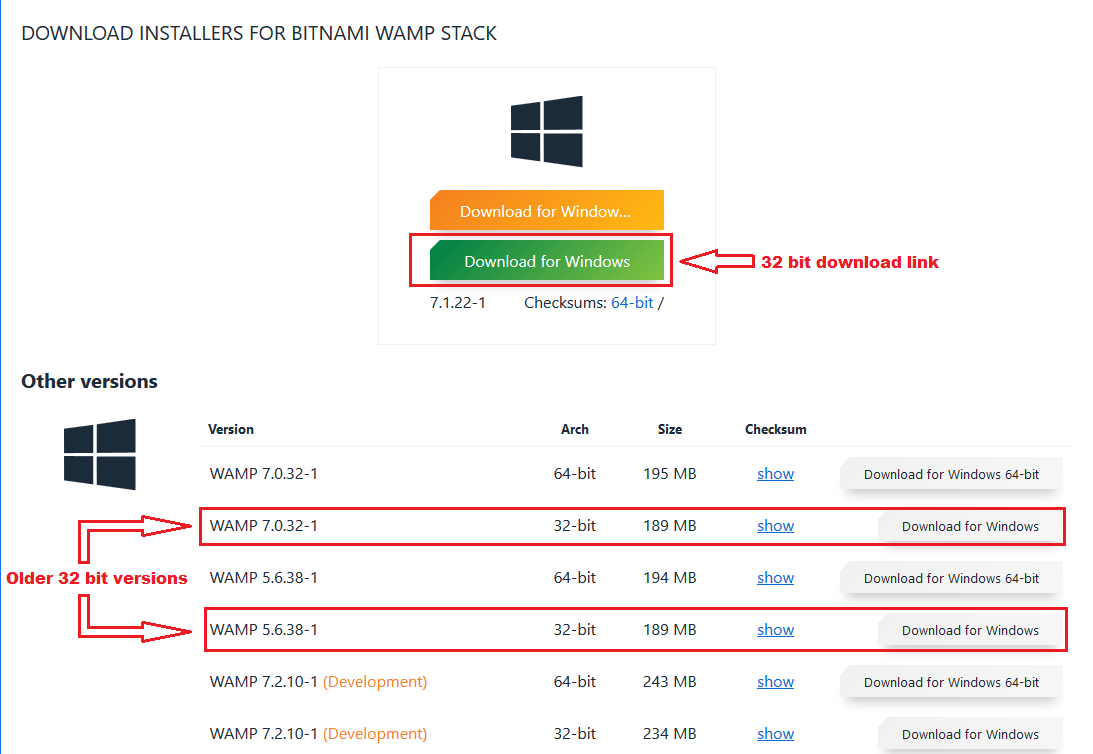Image resolution: width=1093 pixels, height=754 pixels.
Task: Click the Version column header
Action: coord(231,429)
